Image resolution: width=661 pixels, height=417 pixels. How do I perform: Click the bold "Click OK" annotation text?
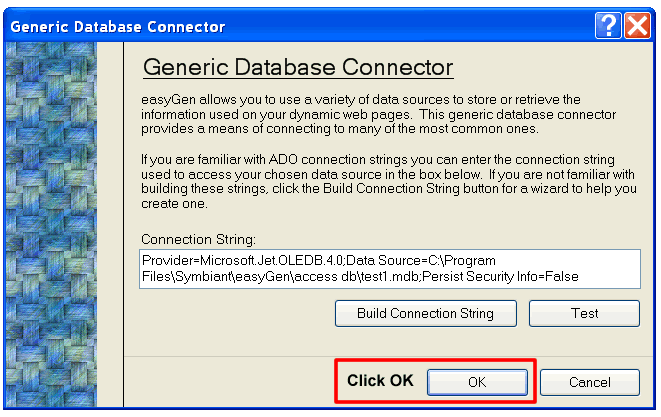pos(380,380)
